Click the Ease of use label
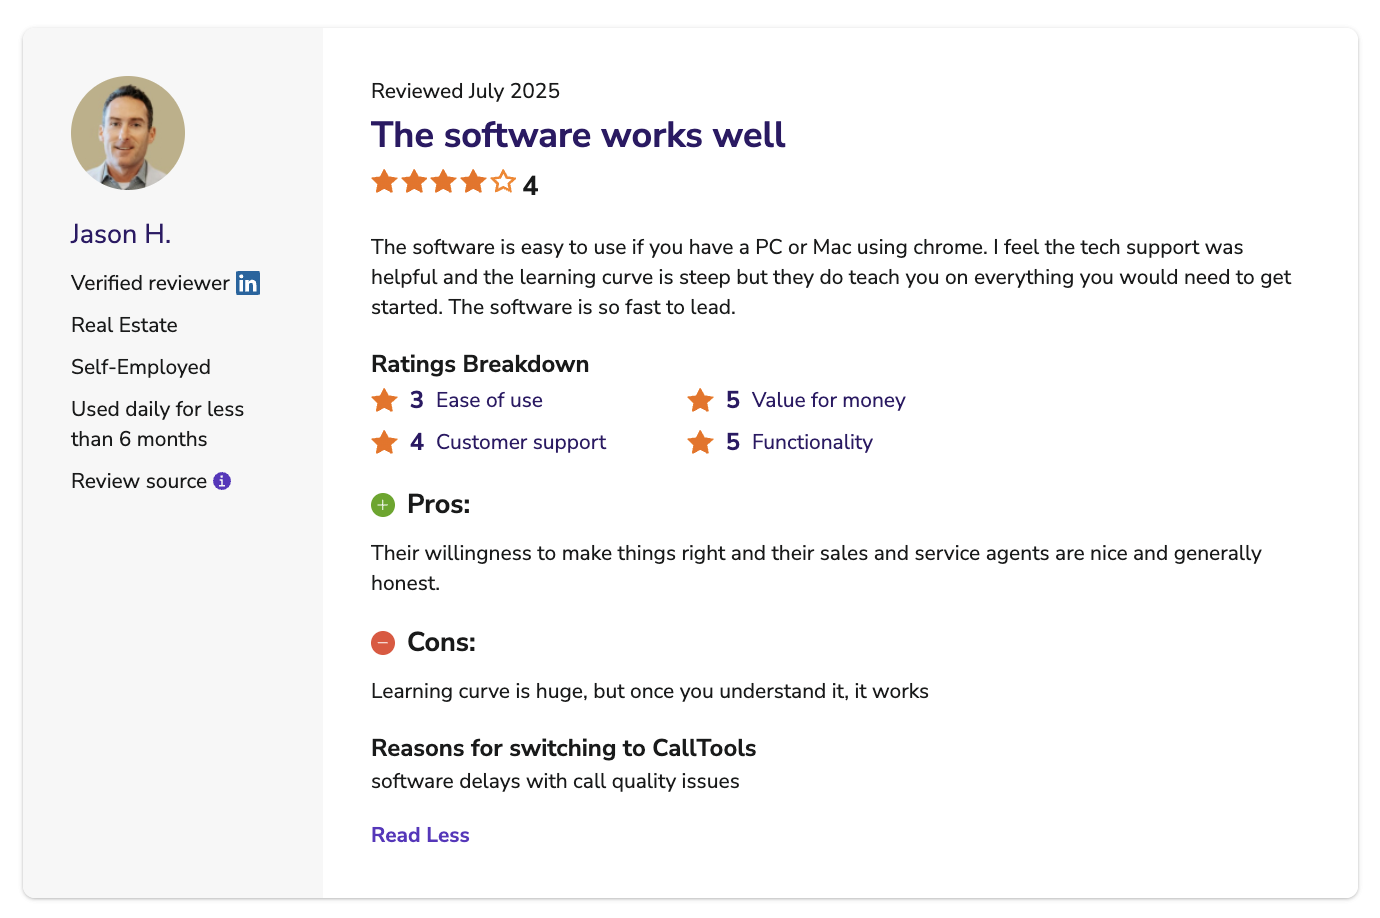 point(489,400)
